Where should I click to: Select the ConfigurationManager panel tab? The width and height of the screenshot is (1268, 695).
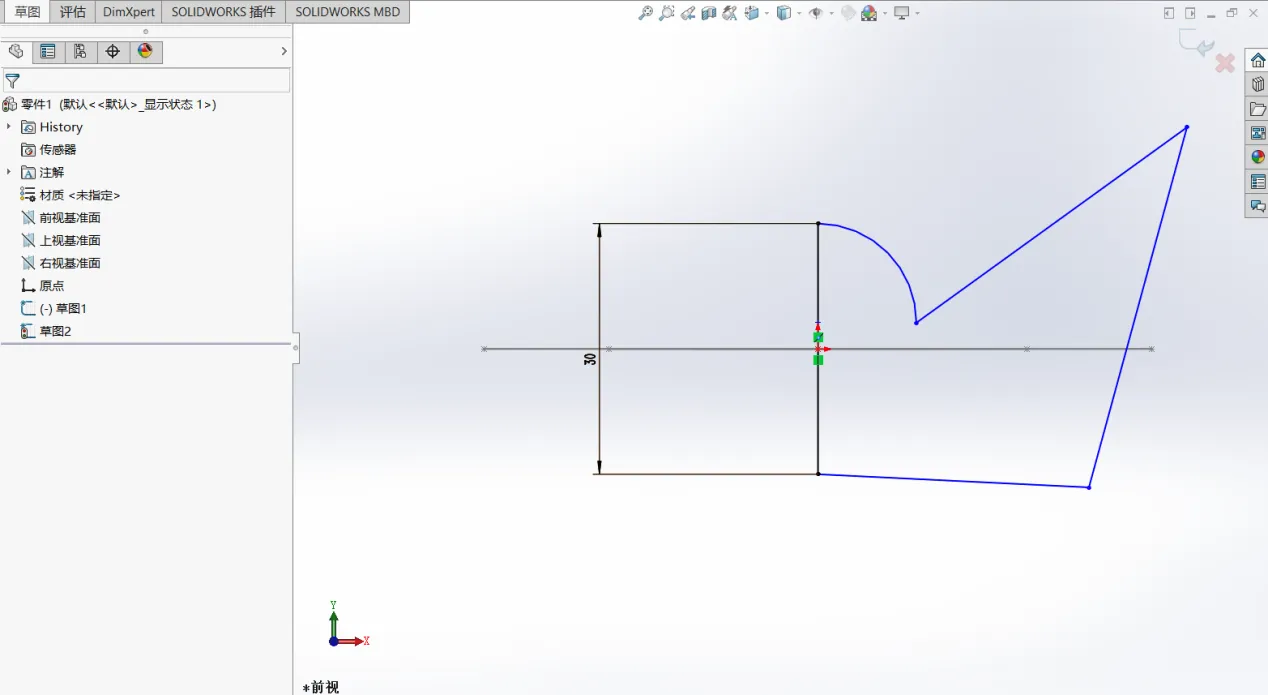(x=80, y=52)
